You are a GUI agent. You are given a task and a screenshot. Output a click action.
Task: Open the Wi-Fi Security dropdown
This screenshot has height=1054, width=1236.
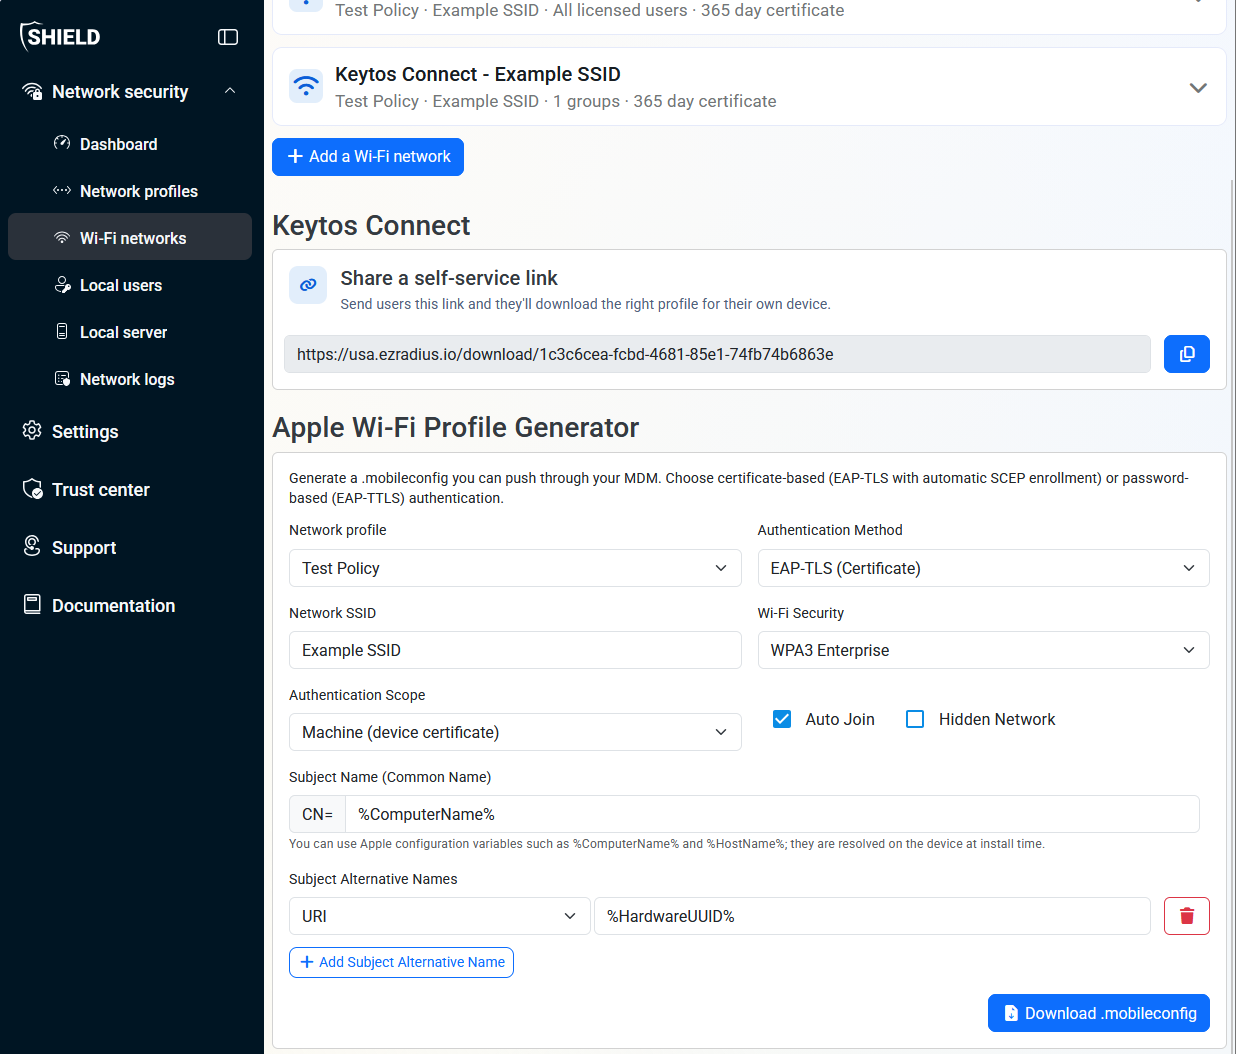[983, 650]
